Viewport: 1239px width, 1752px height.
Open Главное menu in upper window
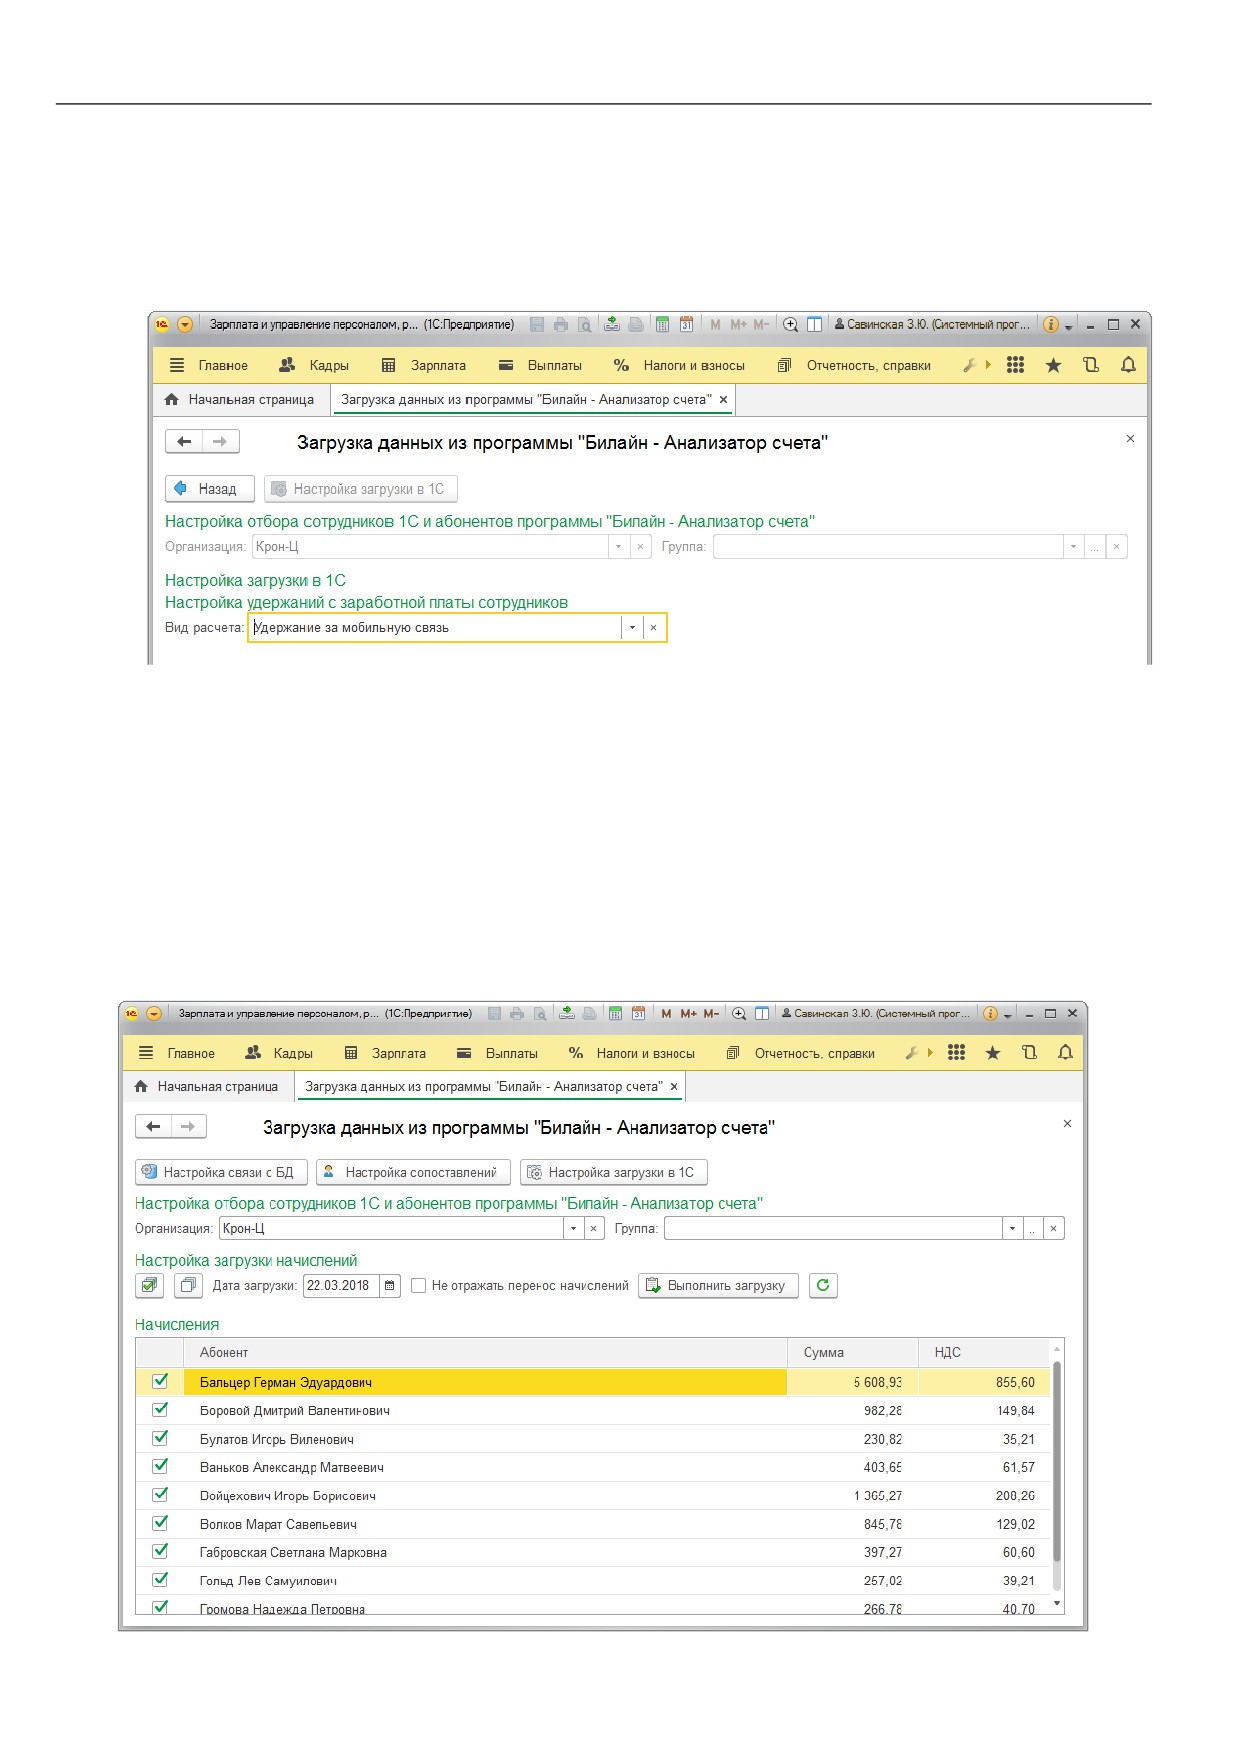coord(208,365)
